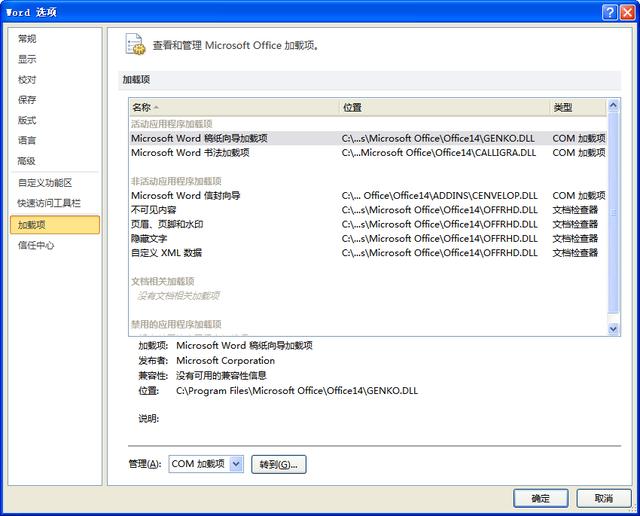Click the add-ins list vertical scrollbar thumb
Image resolution: width=640 pixels, height=516 pixels.
click(613, 212)
